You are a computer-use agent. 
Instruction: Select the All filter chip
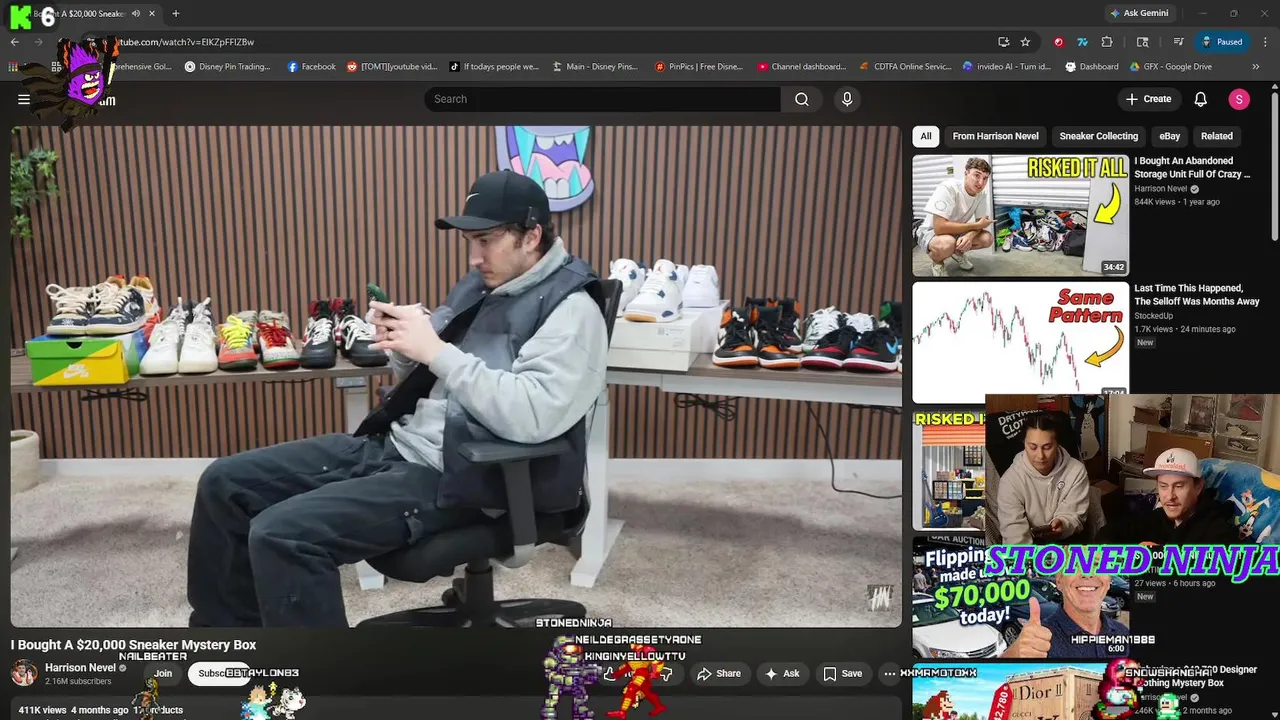pos(926,136)
